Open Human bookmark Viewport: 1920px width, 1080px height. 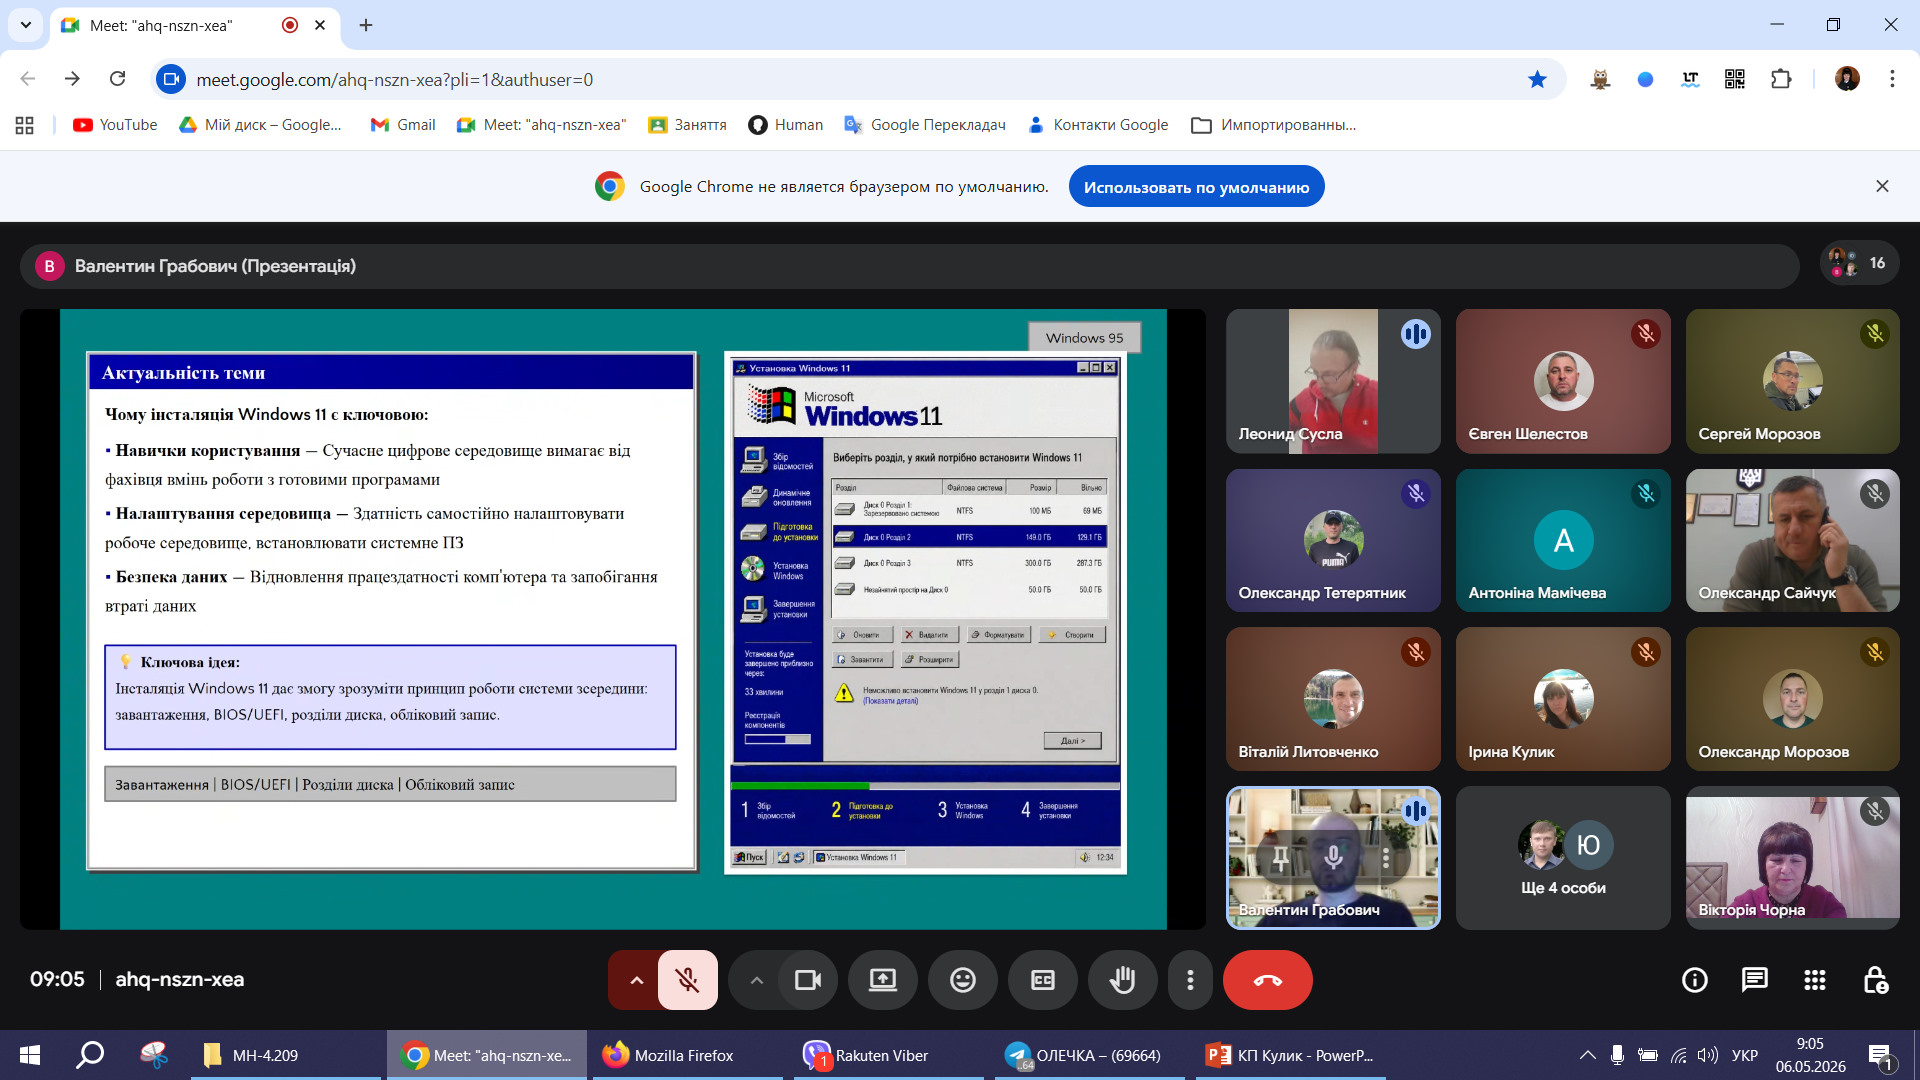(786, 125)
